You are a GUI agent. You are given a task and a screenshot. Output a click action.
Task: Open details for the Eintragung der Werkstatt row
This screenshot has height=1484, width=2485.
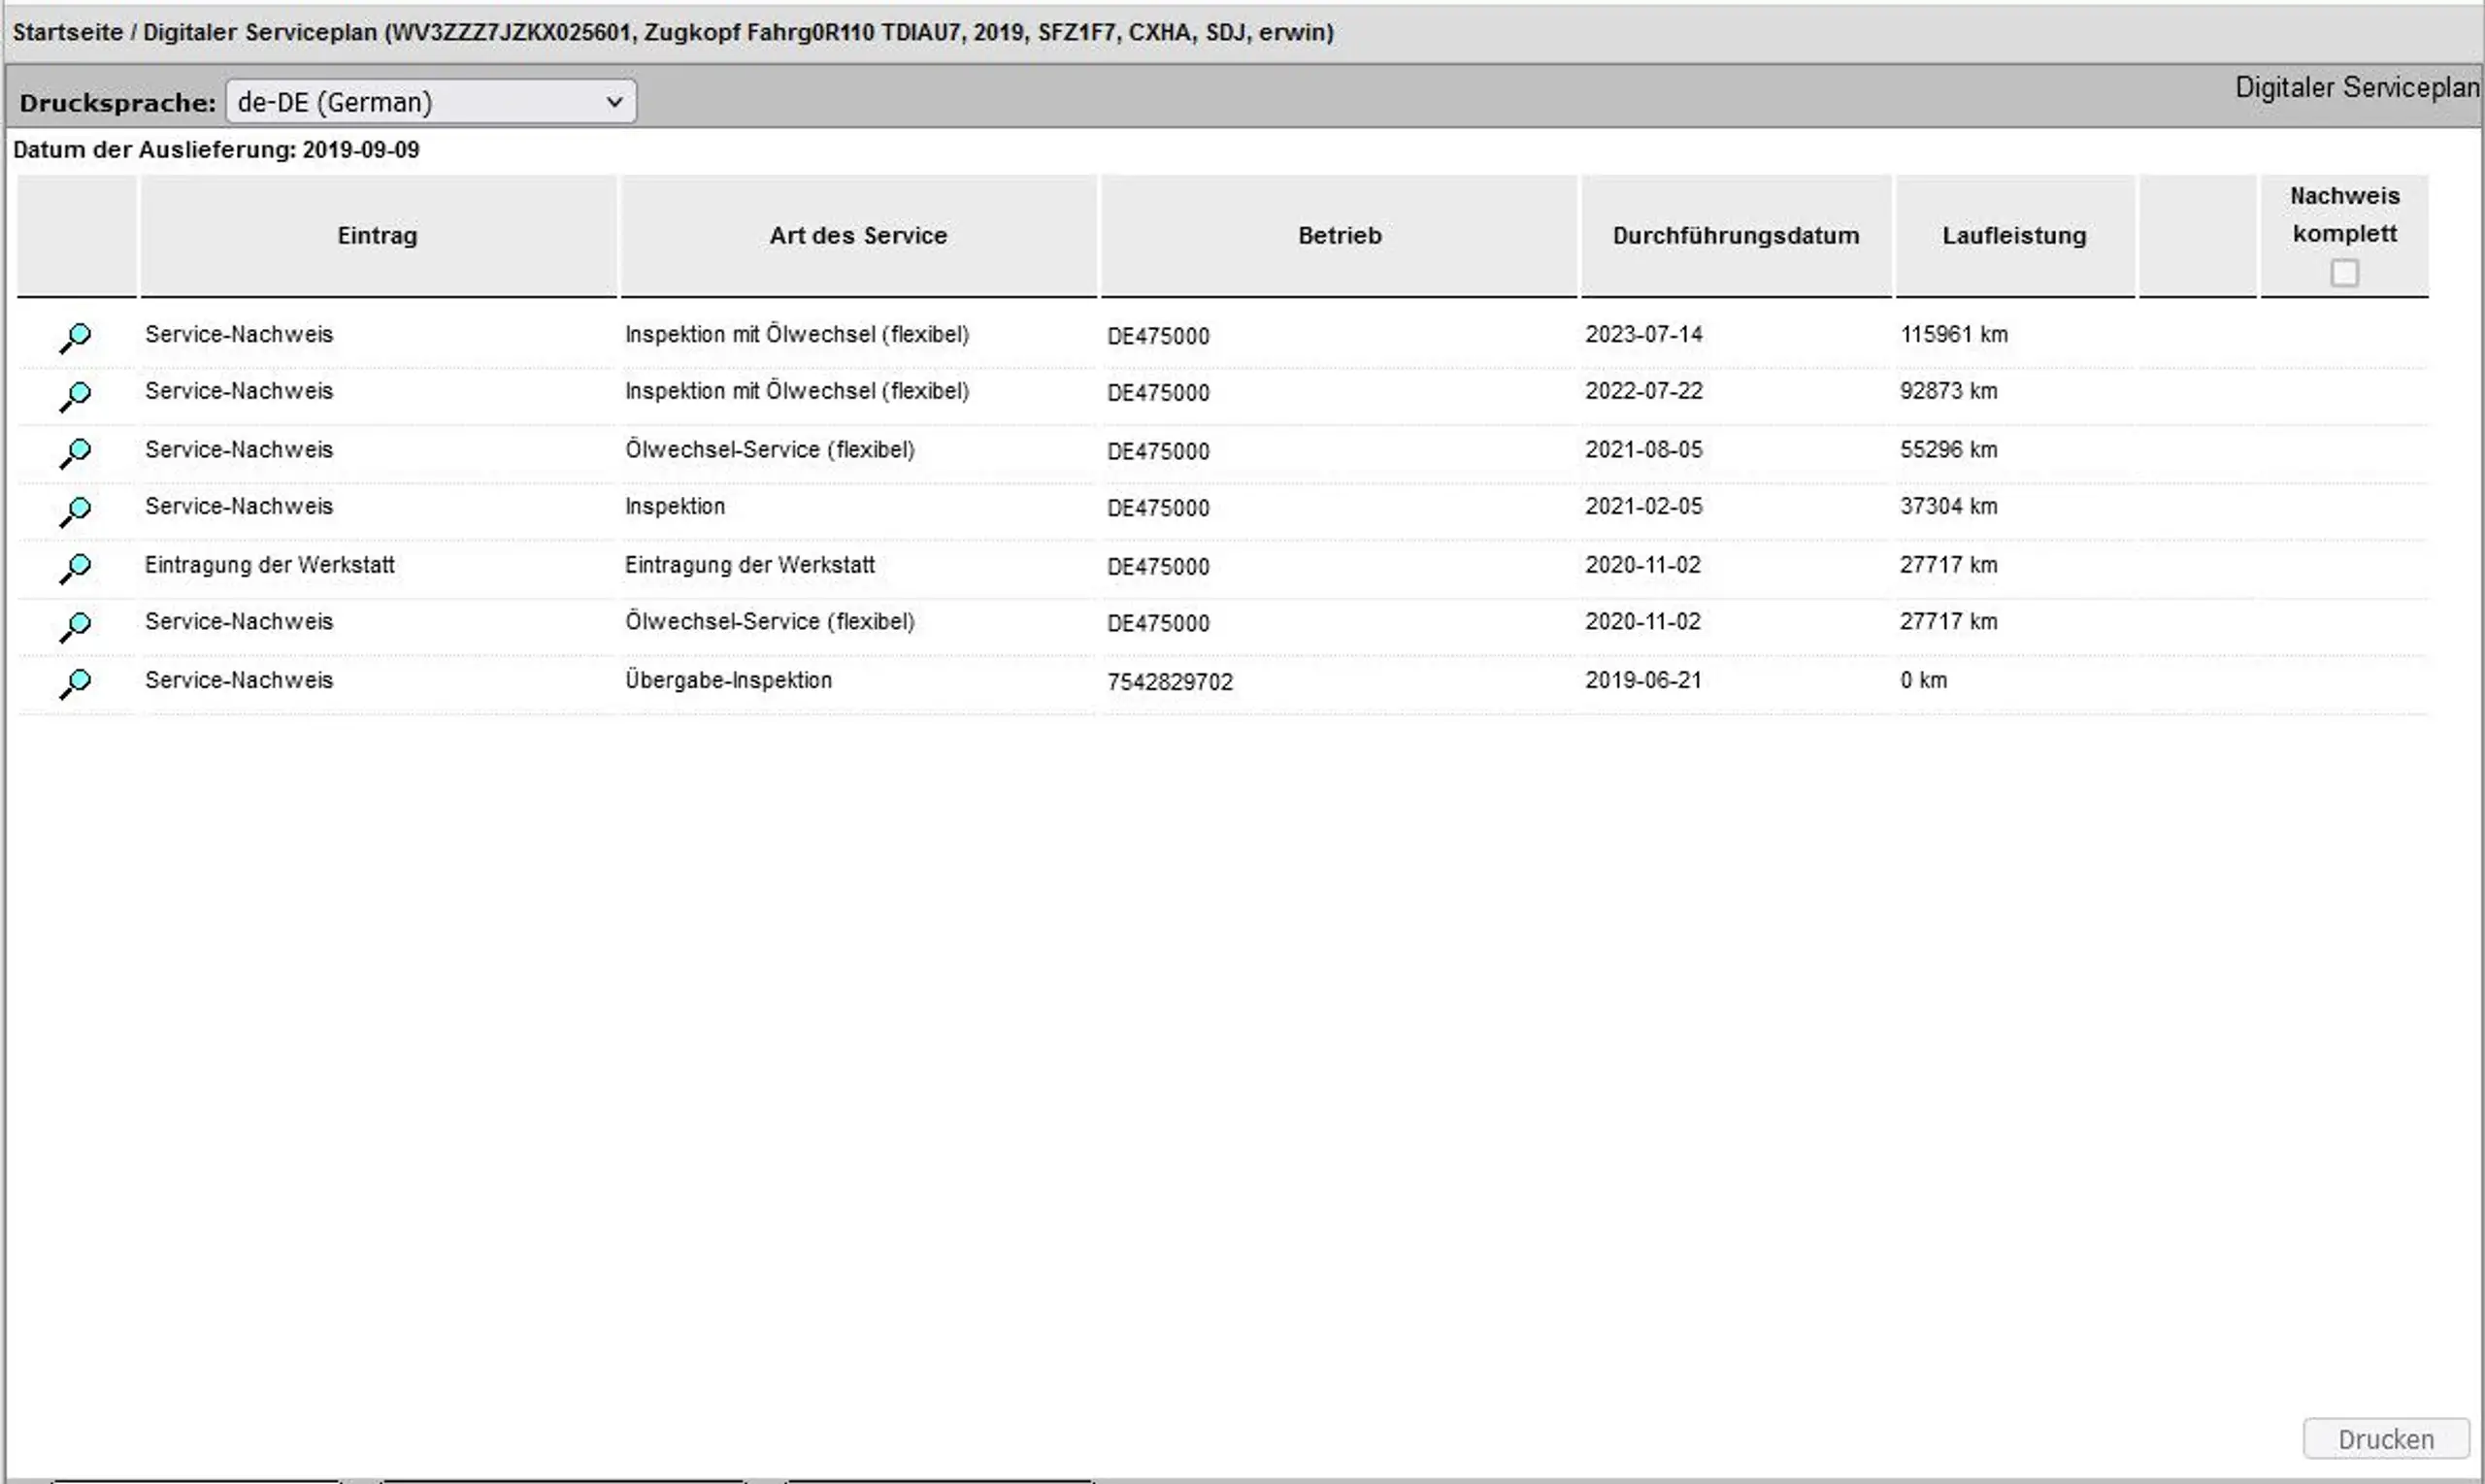(x=75, y=568)
